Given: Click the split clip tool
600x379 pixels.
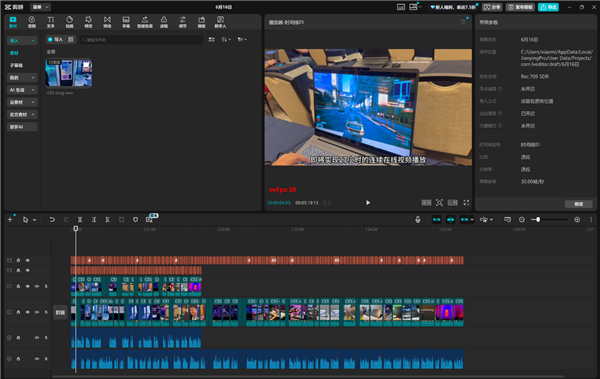Looking at the screenshot, I should tap(80, 219).
